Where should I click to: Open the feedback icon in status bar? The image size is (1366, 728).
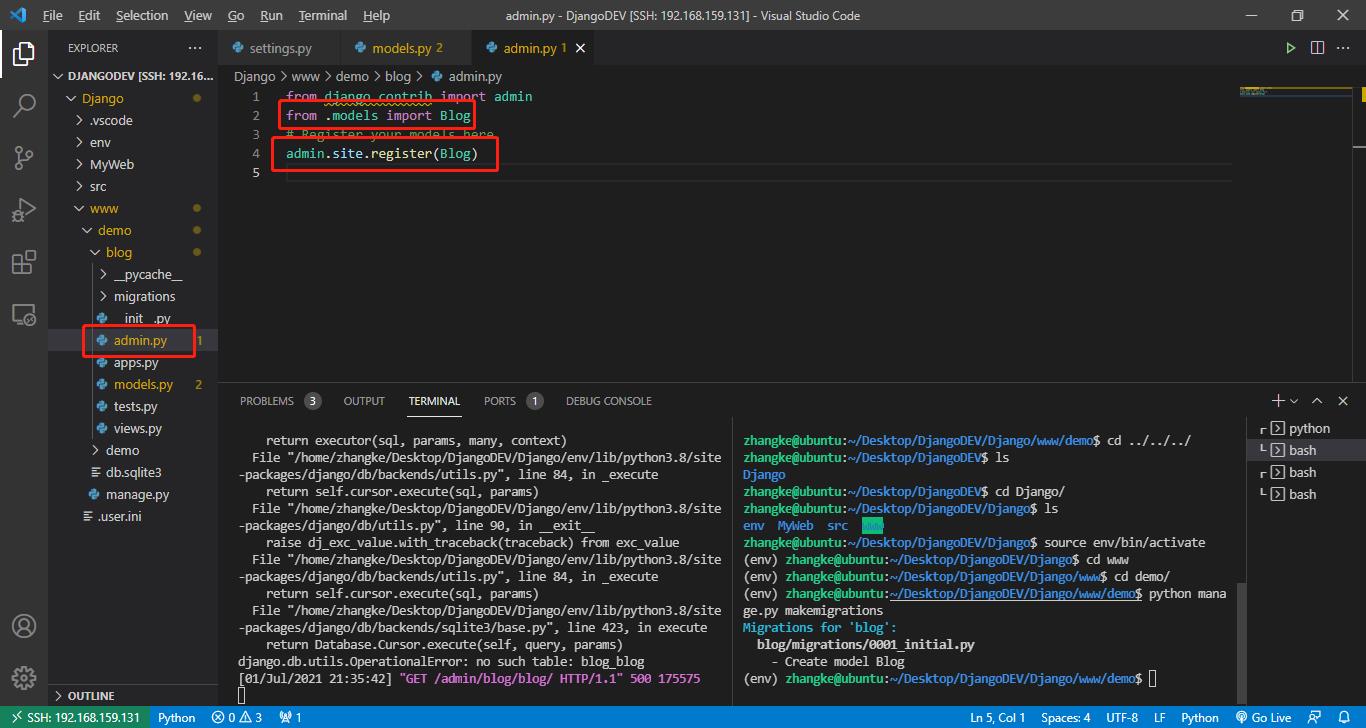1317,717
